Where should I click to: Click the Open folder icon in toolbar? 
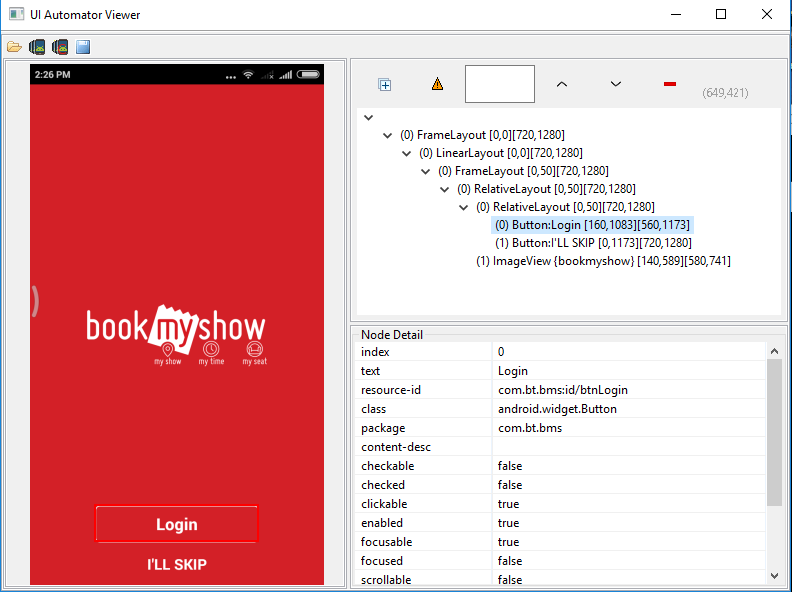click(14, 47)
